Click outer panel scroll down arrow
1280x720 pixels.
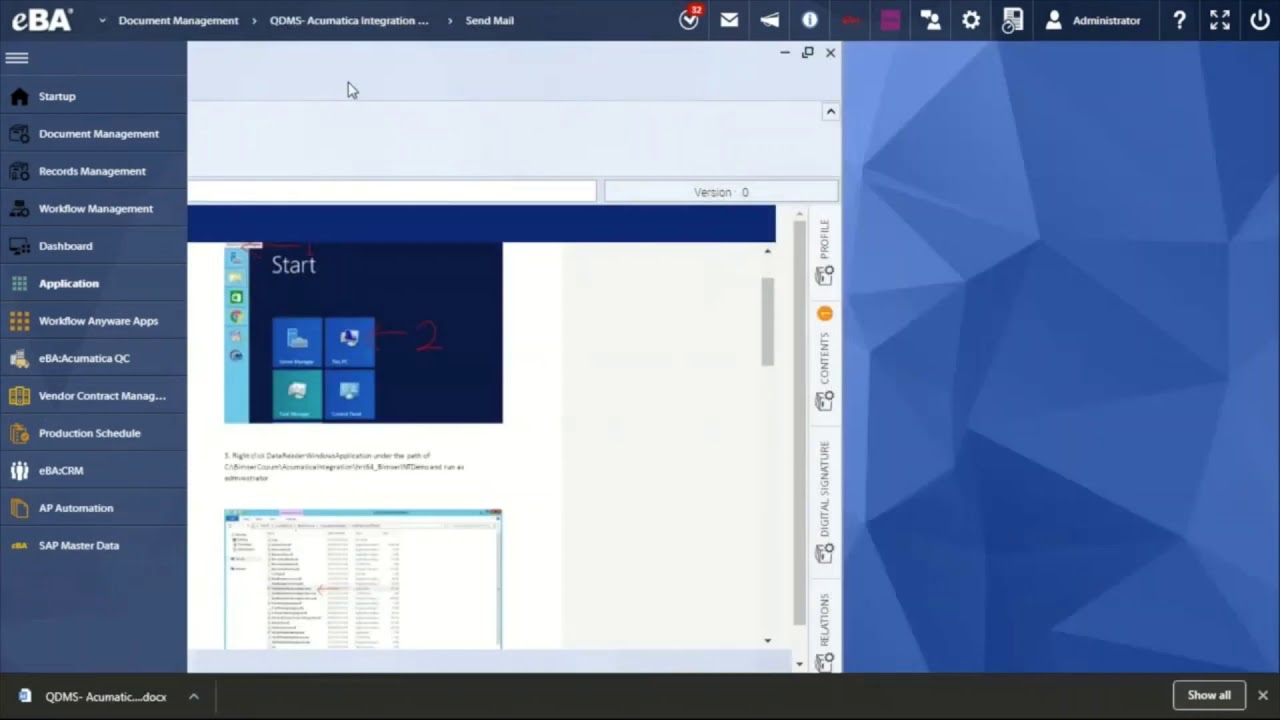799,664
